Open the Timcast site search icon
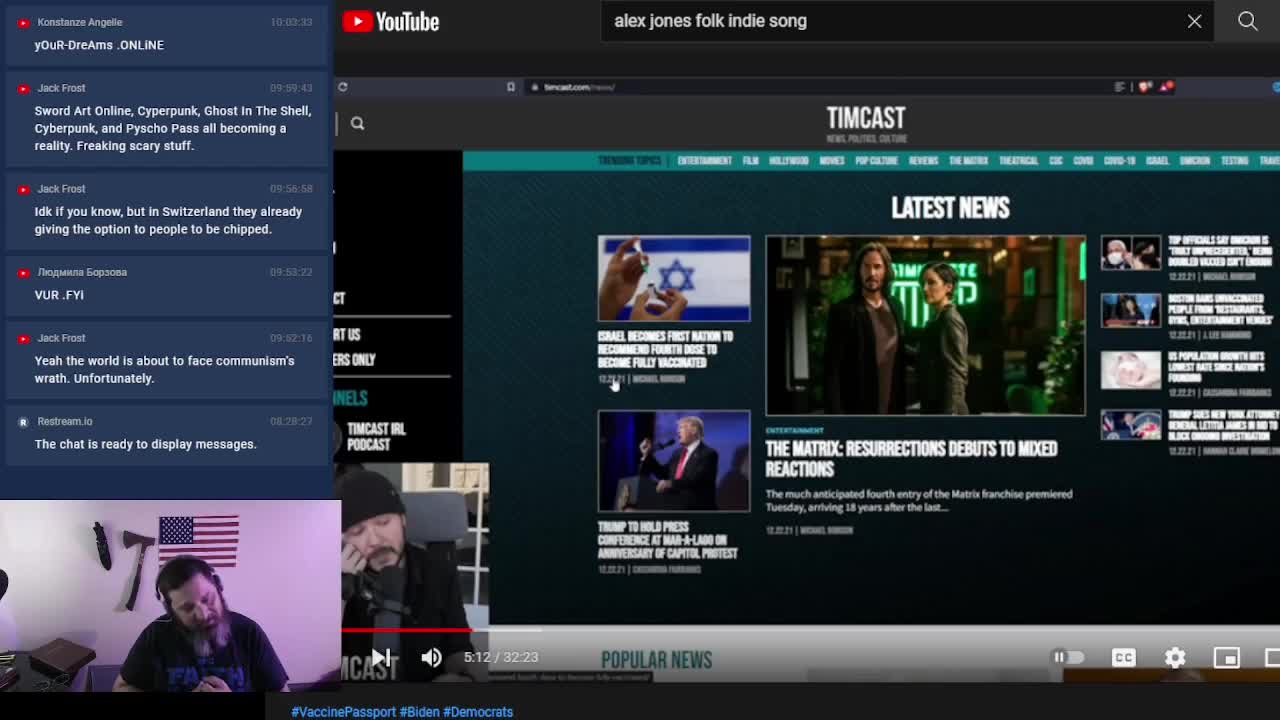Image resolution: width=1280 pixels, height=720 pixels. [357, 123]
